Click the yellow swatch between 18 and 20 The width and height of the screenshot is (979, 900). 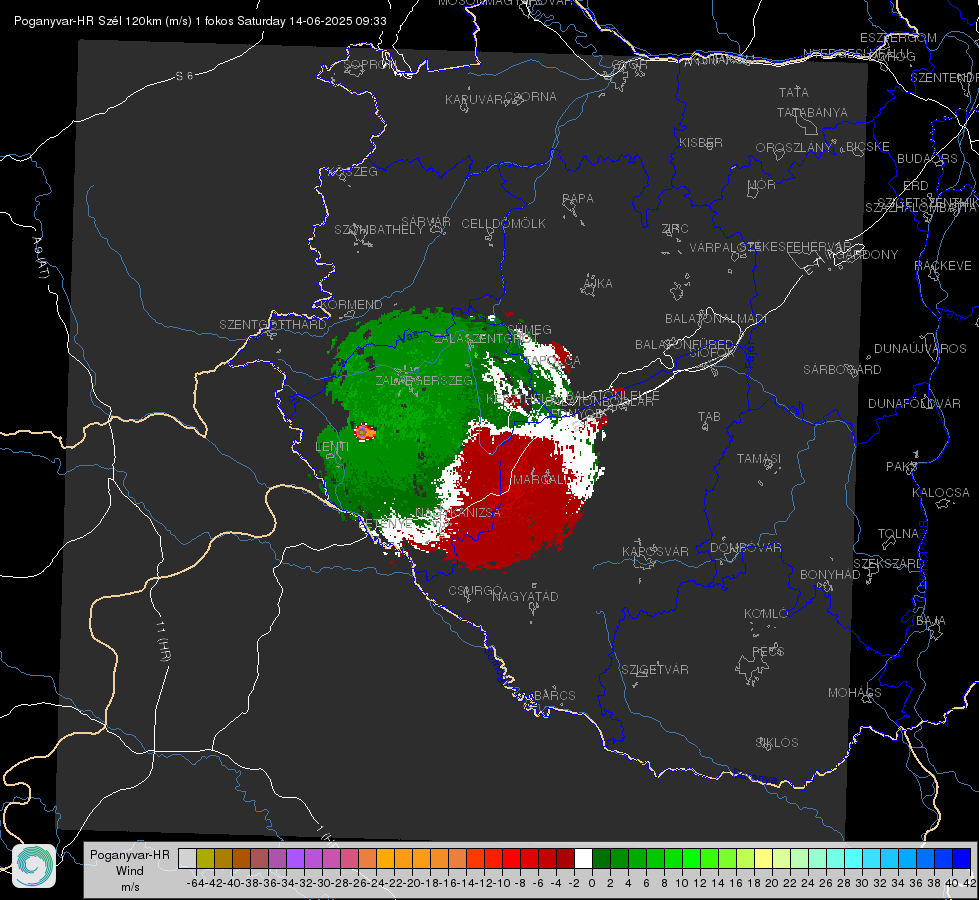point(763,858)
